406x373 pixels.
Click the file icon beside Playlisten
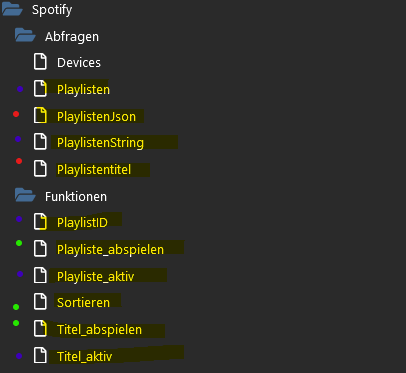[x=40, y=89]
